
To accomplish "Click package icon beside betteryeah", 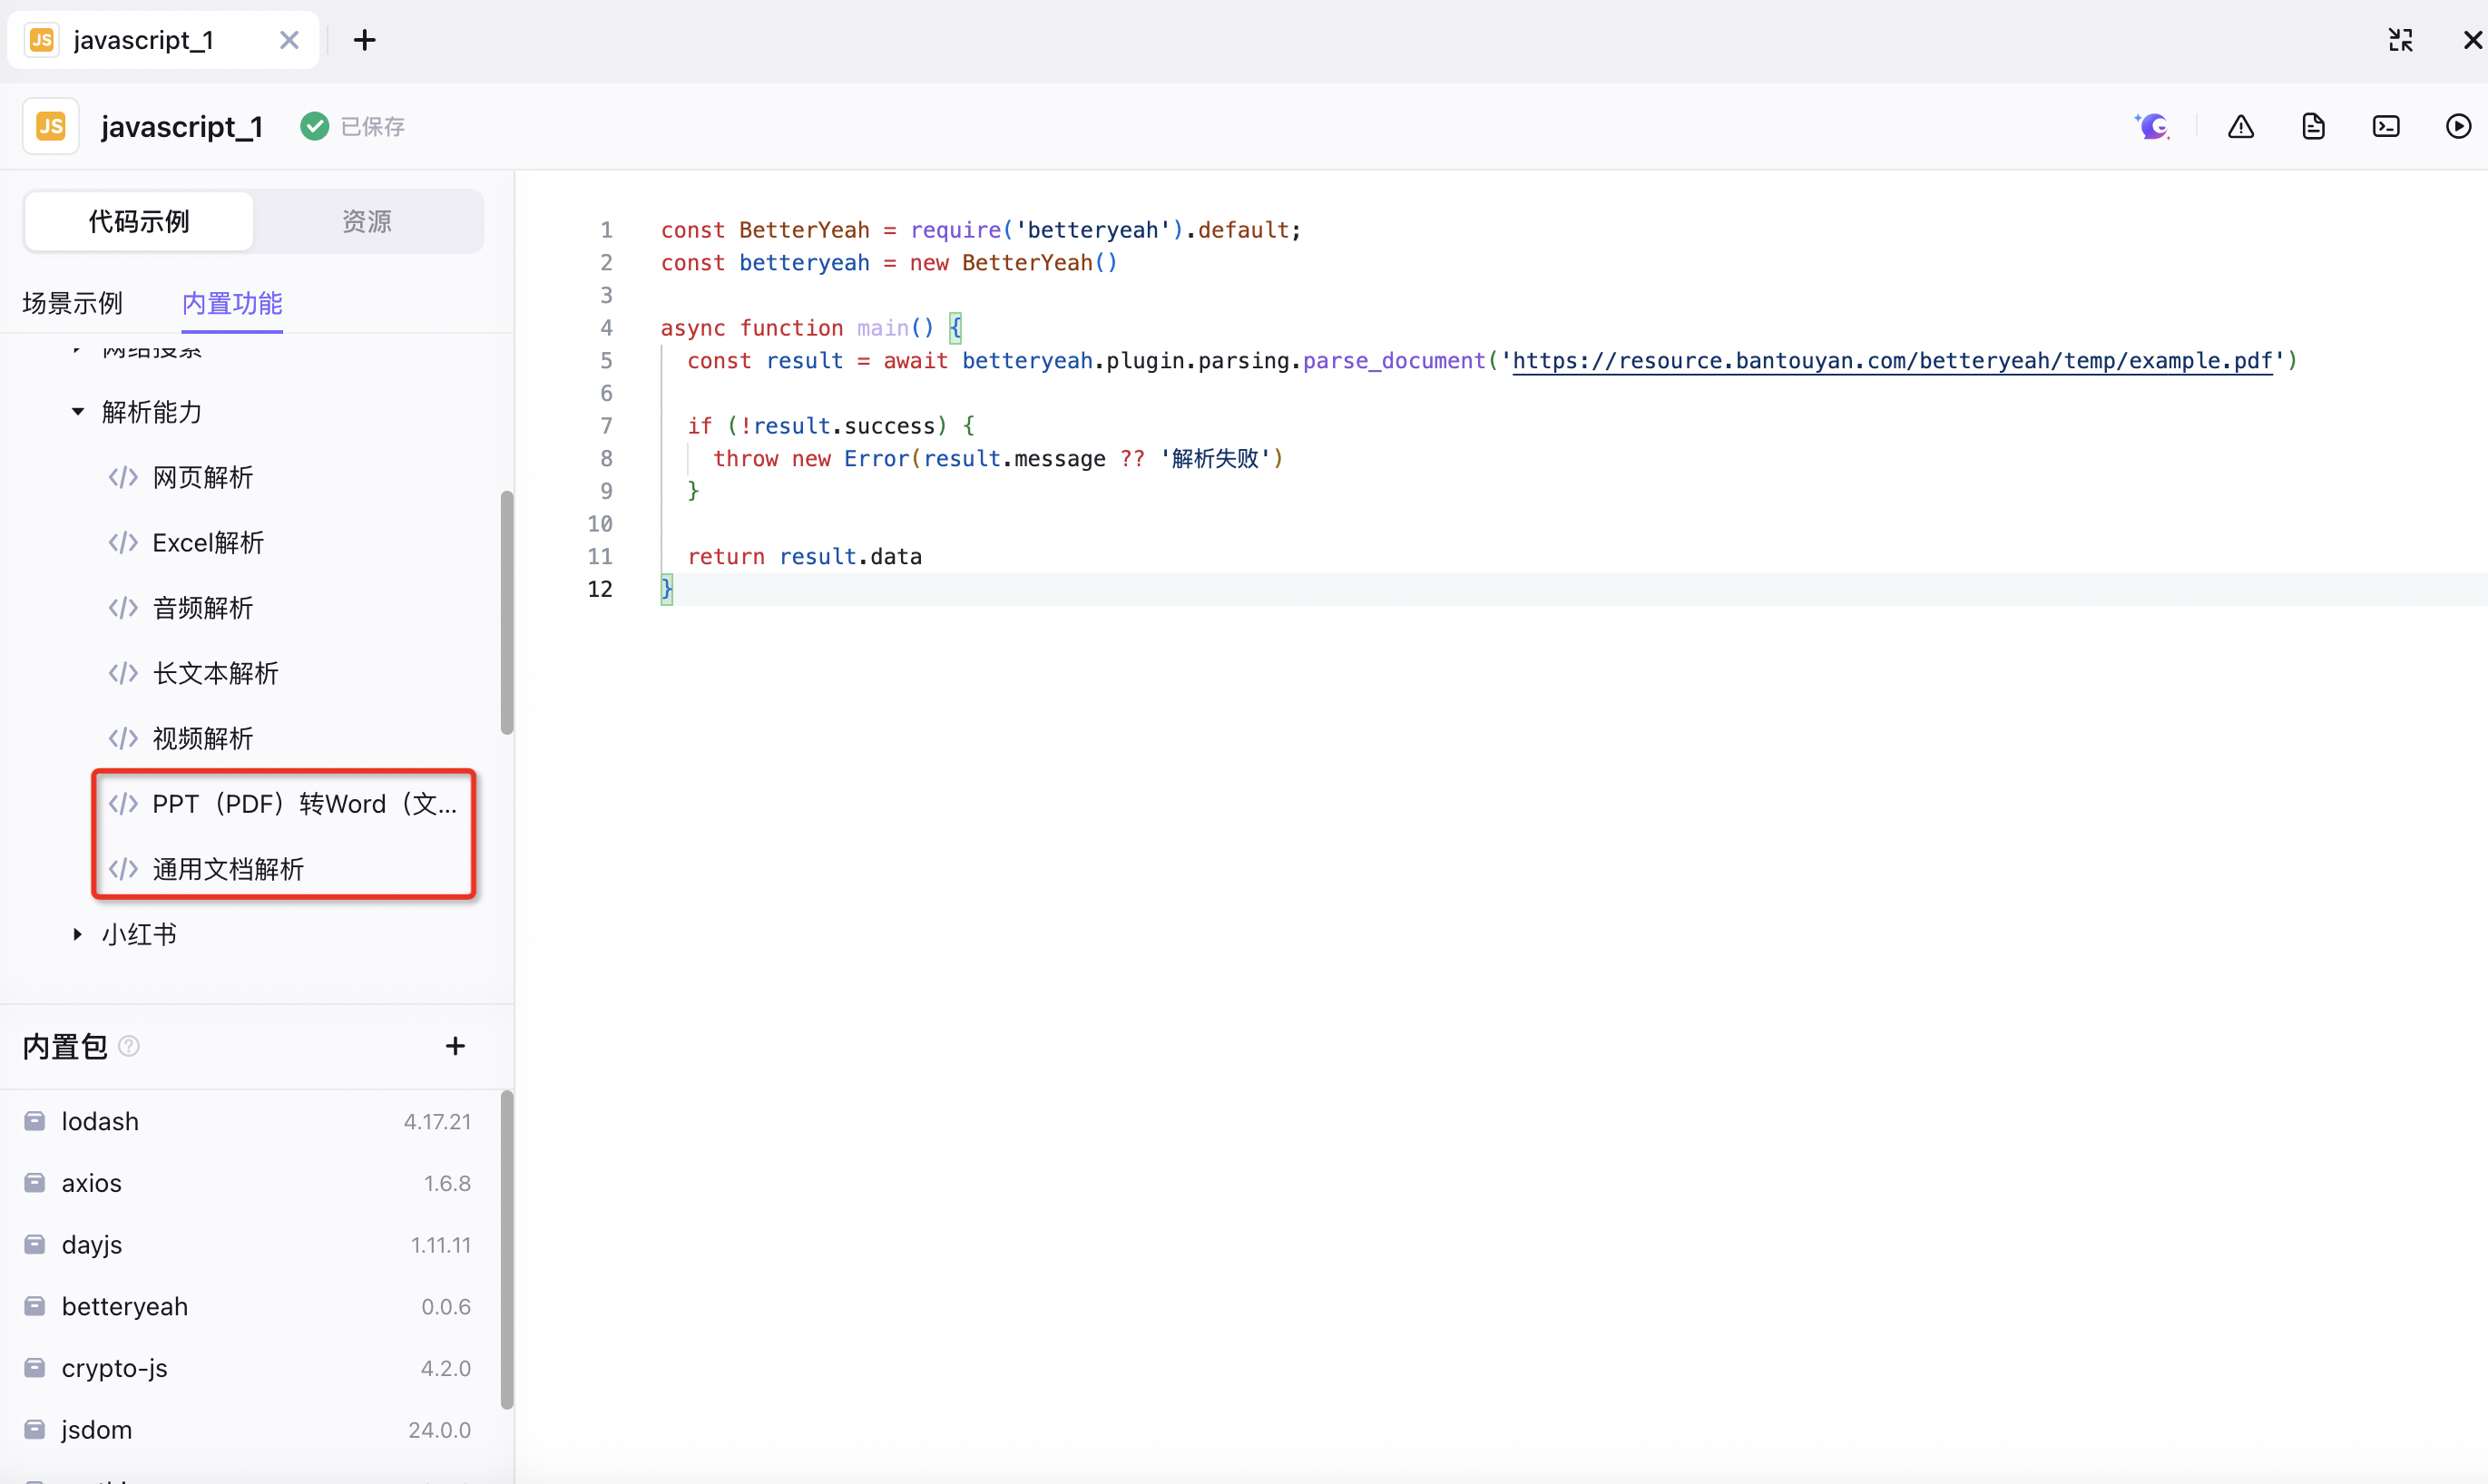I will 34,1306.
